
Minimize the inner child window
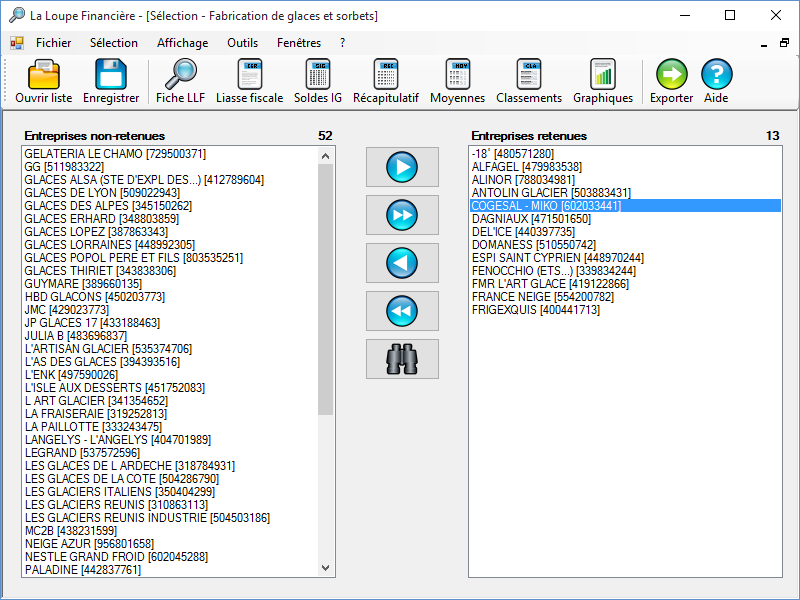coord(764,45)
